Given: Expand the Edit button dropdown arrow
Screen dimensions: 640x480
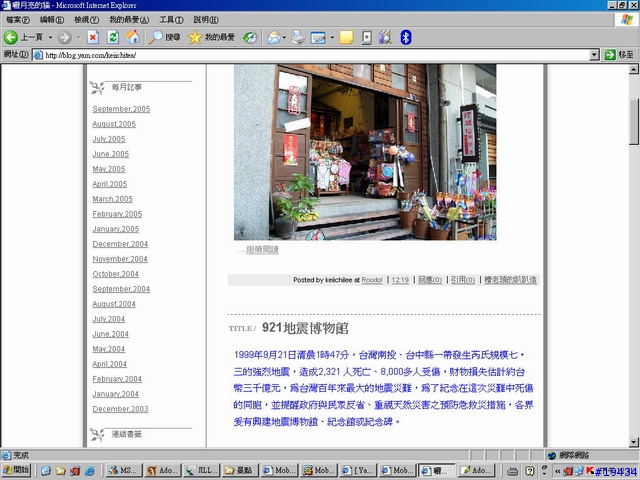Looking at the screenshot, I should pyautogui.click(x=332, y=38).
